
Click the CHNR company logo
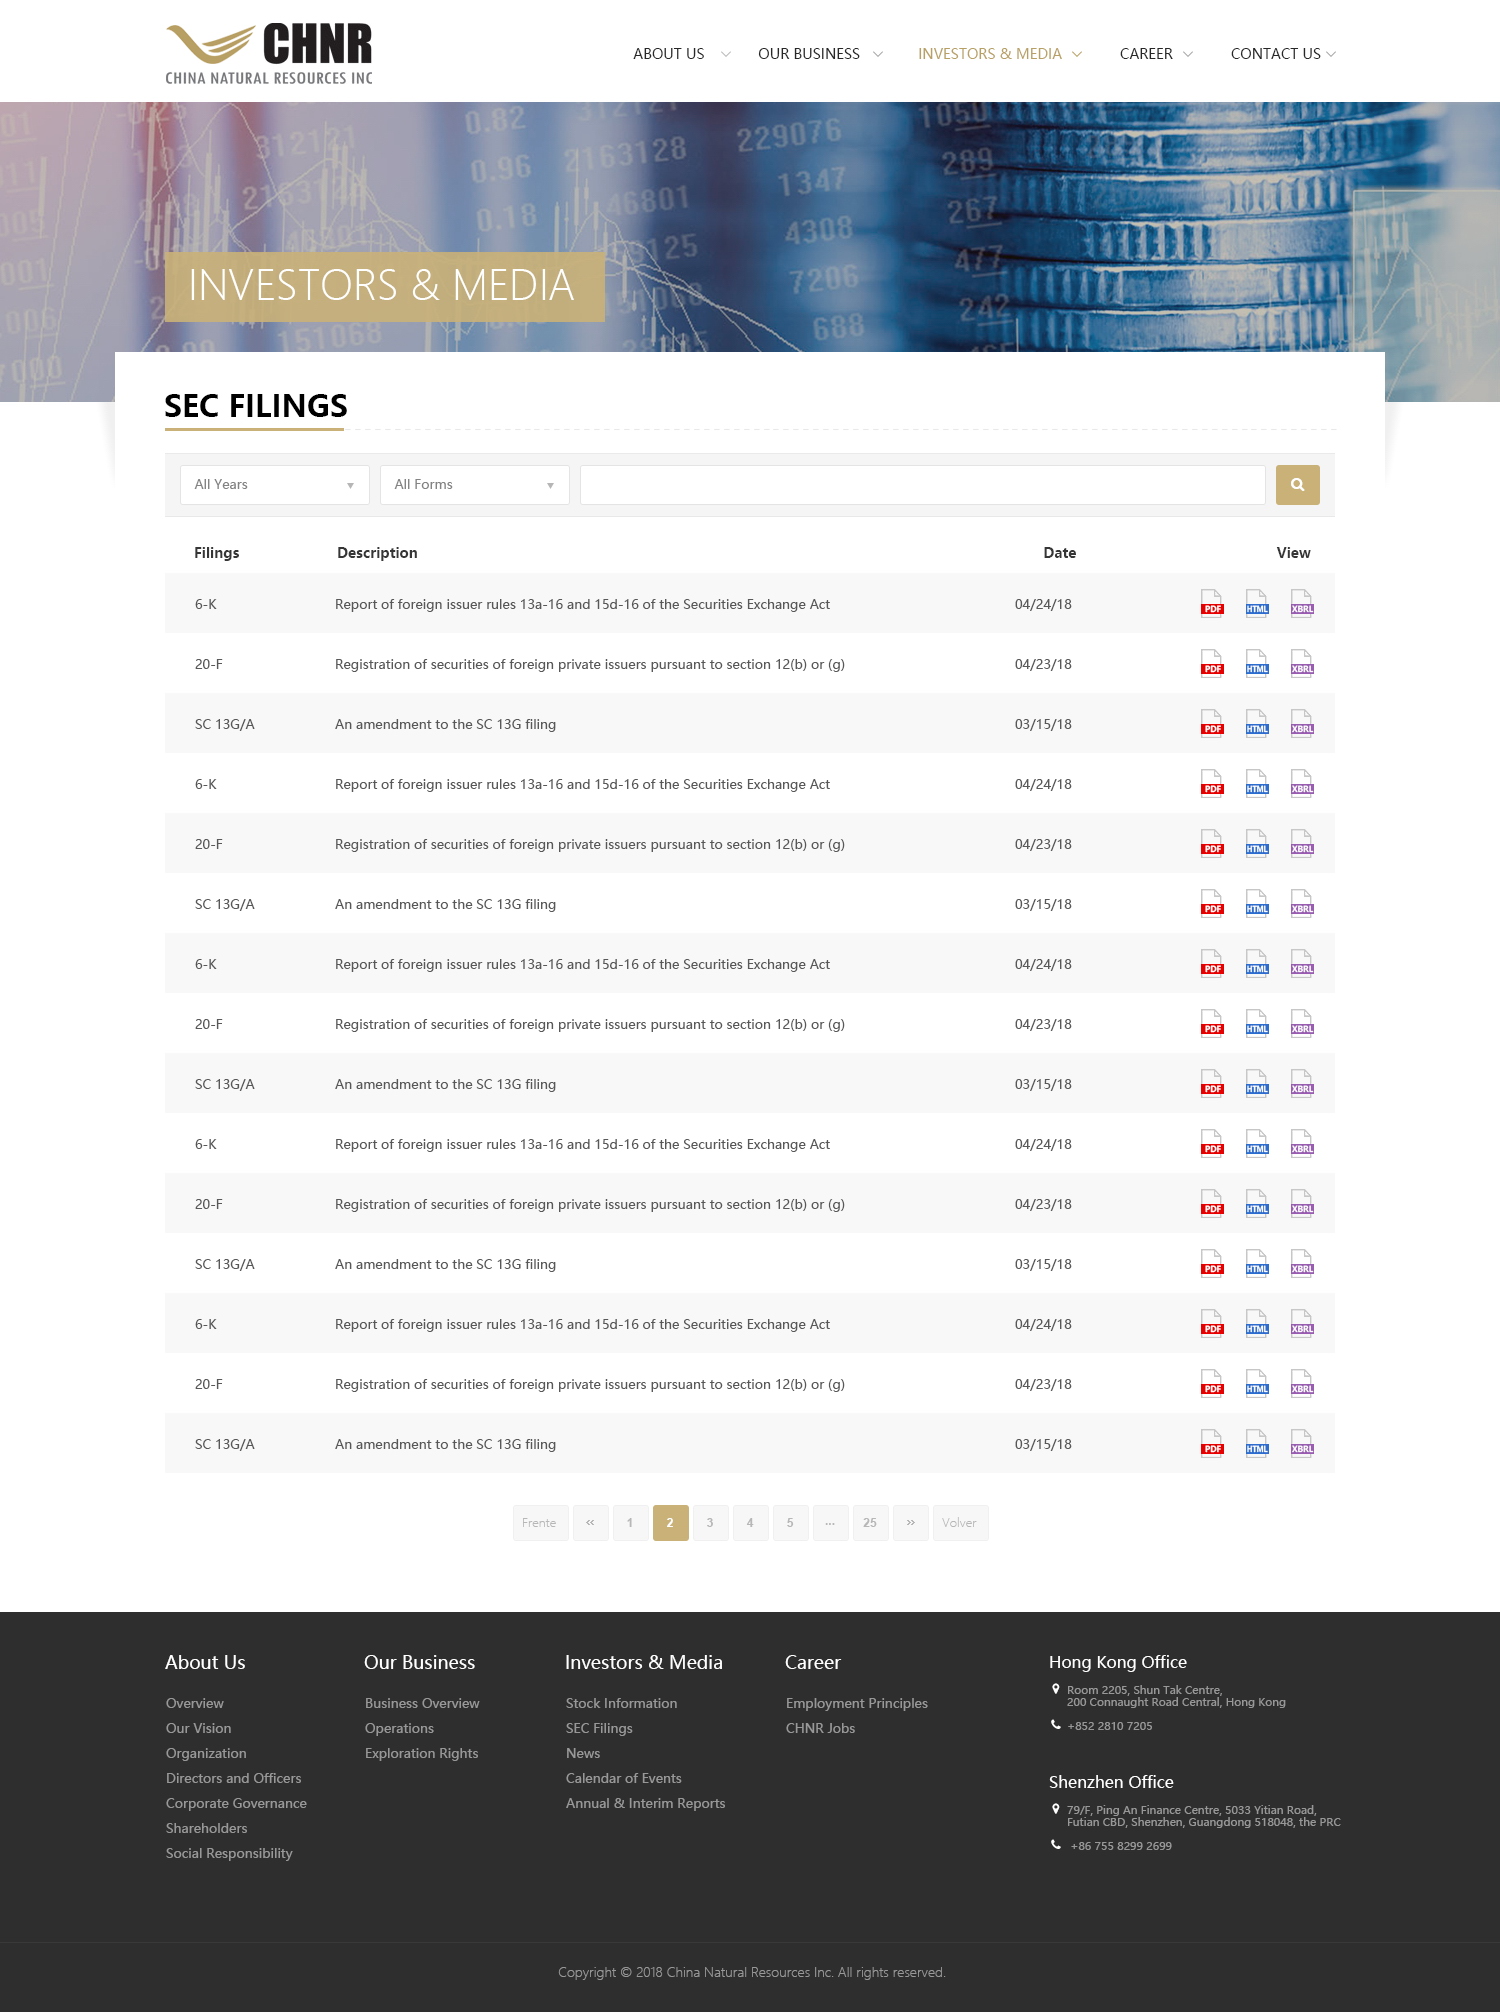click(x=269, y=53)
